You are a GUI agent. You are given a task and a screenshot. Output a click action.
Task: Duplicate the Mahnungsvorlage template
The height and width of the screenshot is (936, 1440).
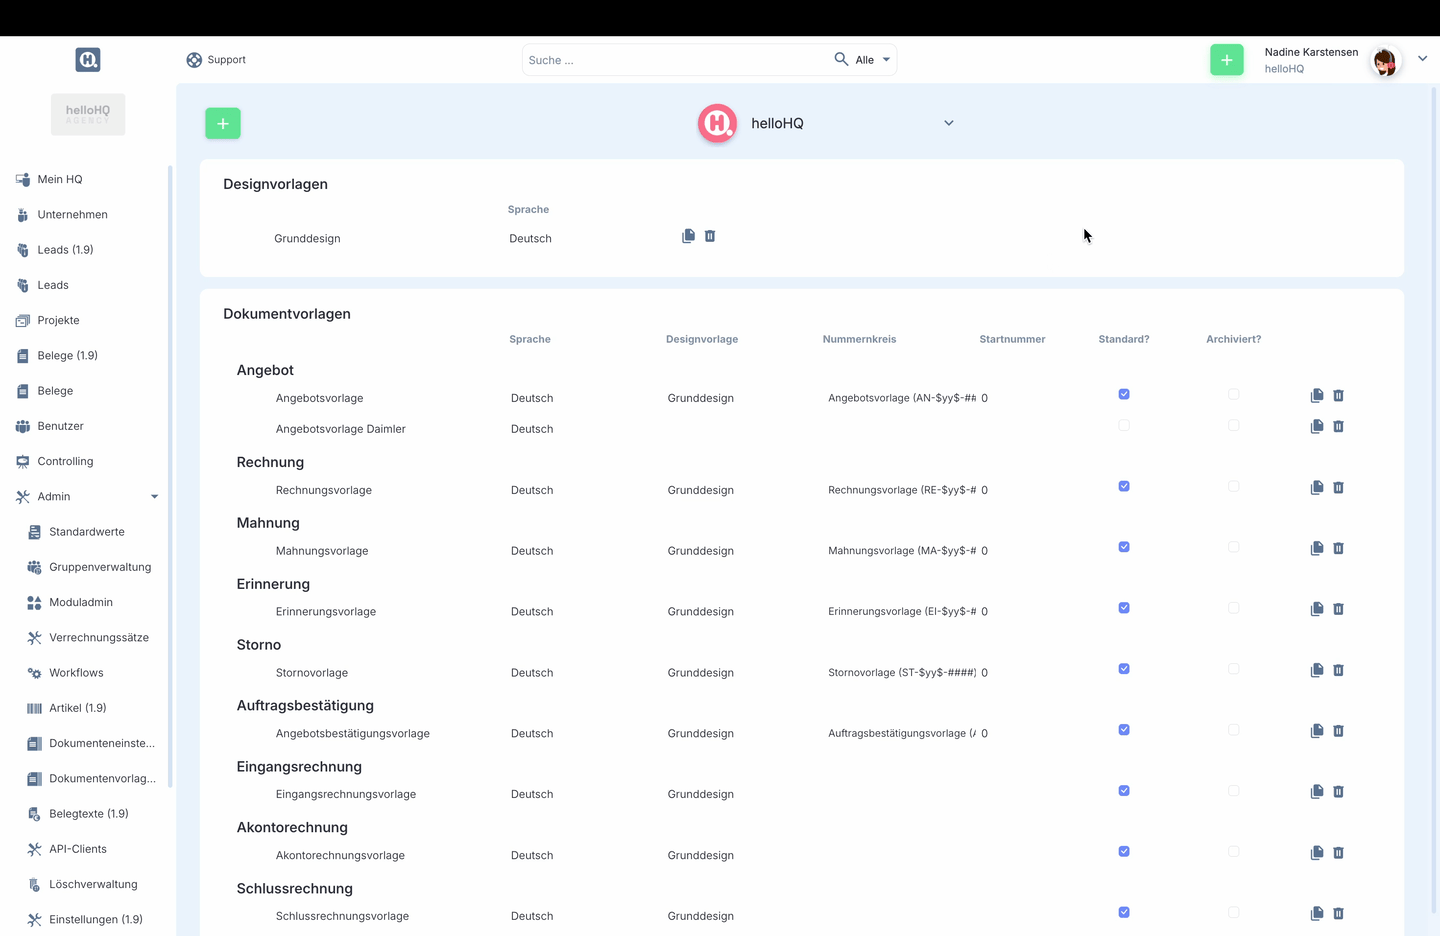tap(1317, 549)
